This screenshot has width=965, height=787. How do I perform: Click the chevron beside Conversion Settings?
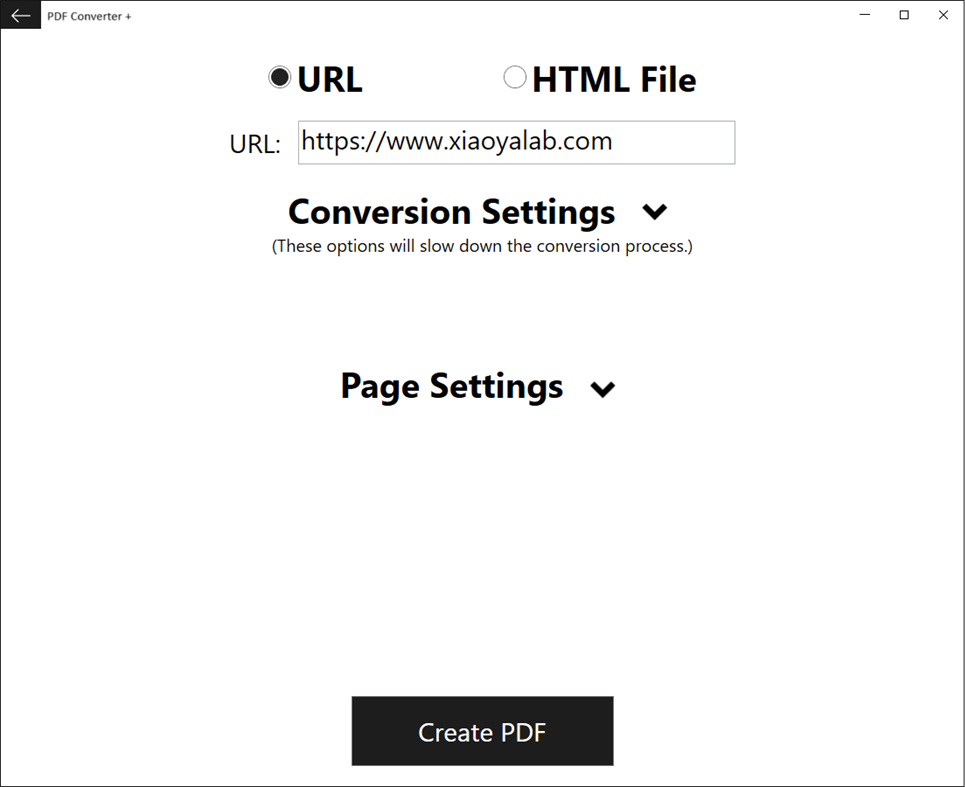coord(655,212)
